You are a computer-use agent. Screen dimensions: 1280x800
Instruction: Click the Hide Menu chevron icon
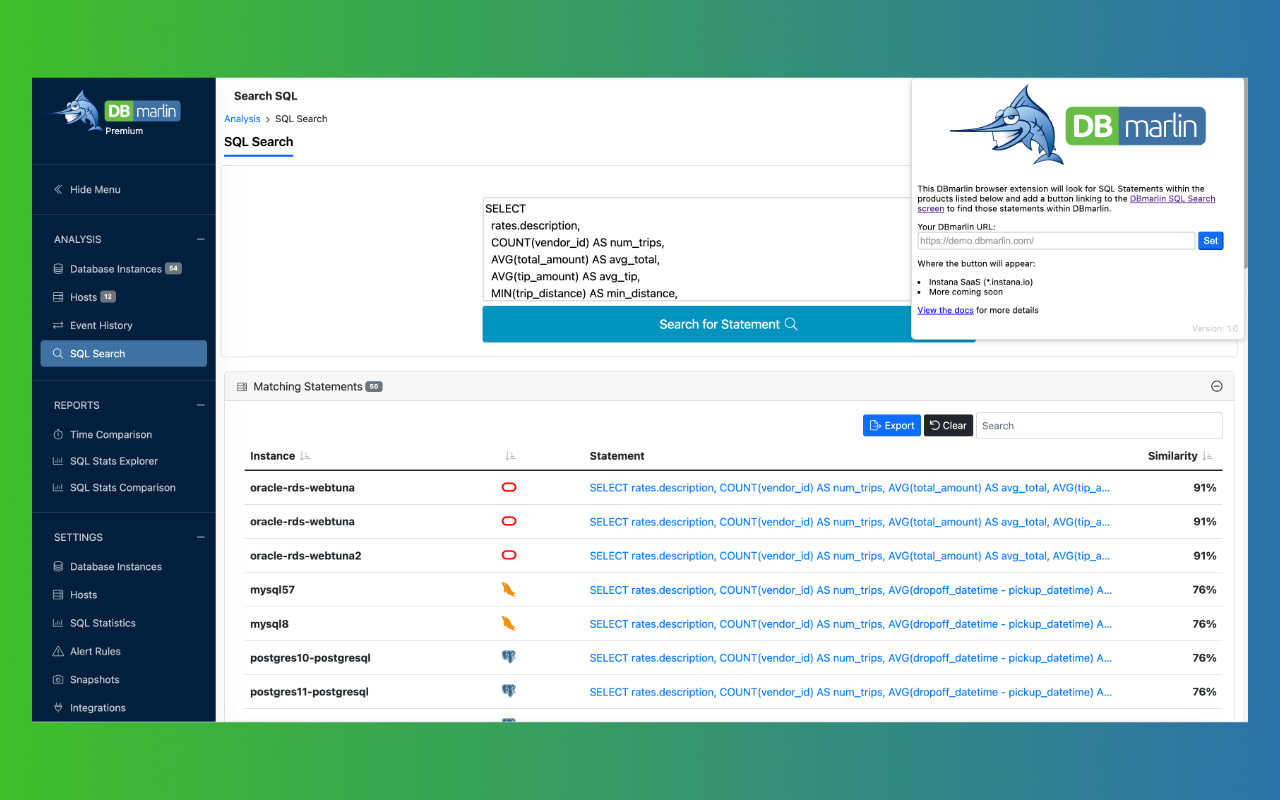pos(58,189)
